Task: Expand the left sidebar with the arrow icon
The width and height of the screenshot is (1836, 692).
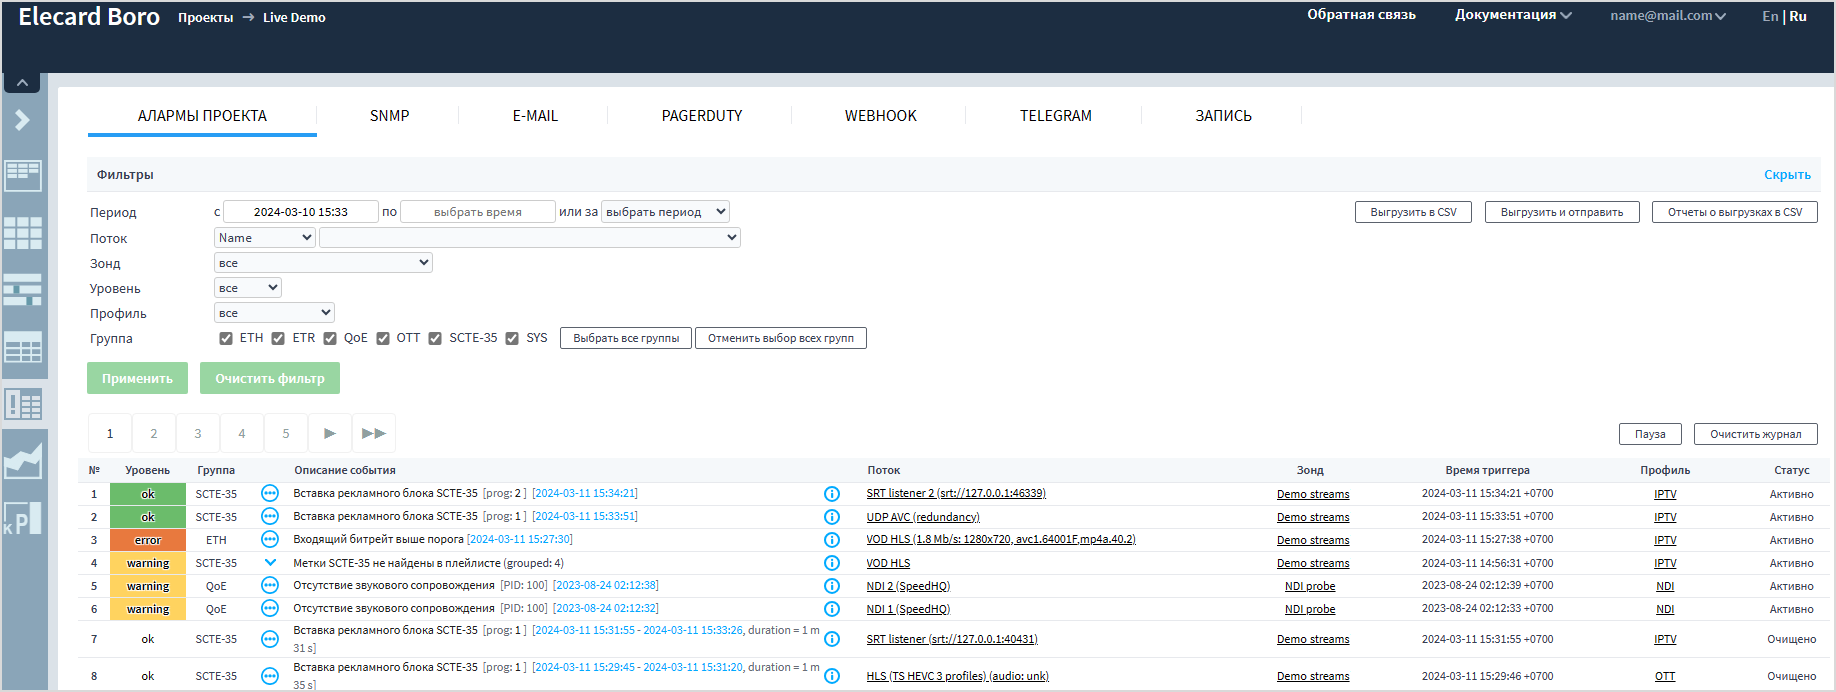Action: [x=22, y=121]
